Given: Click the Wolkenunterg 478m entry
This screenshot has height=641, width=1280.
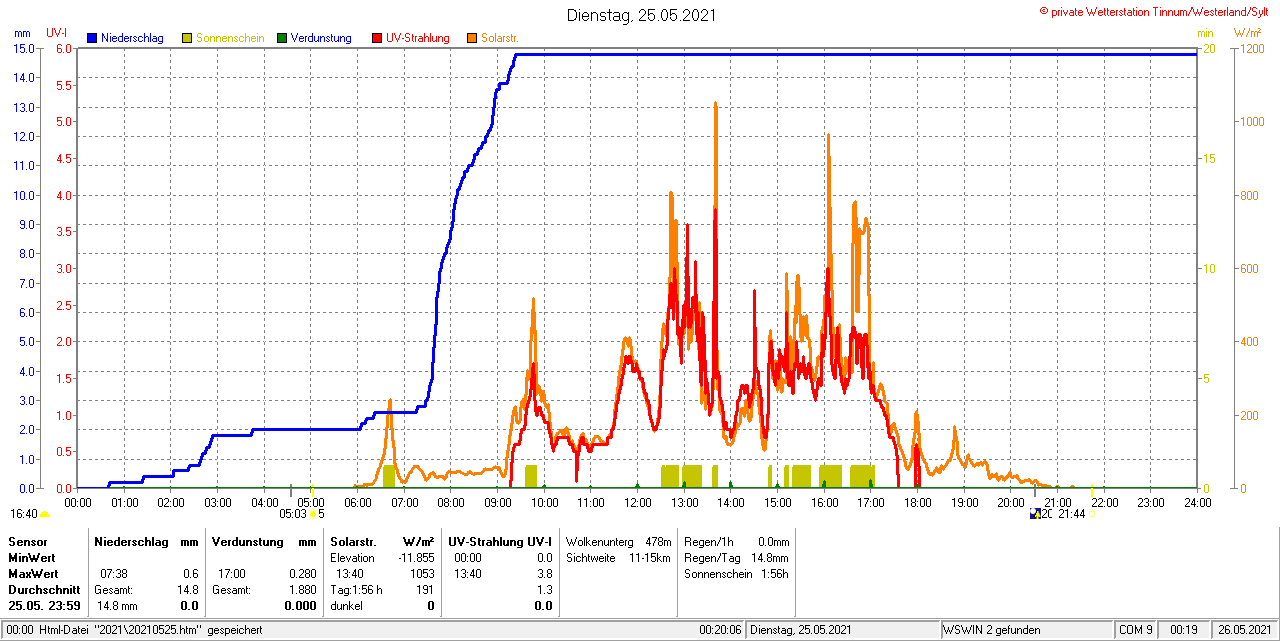Looking at the screenshot, I should (618, 541).
